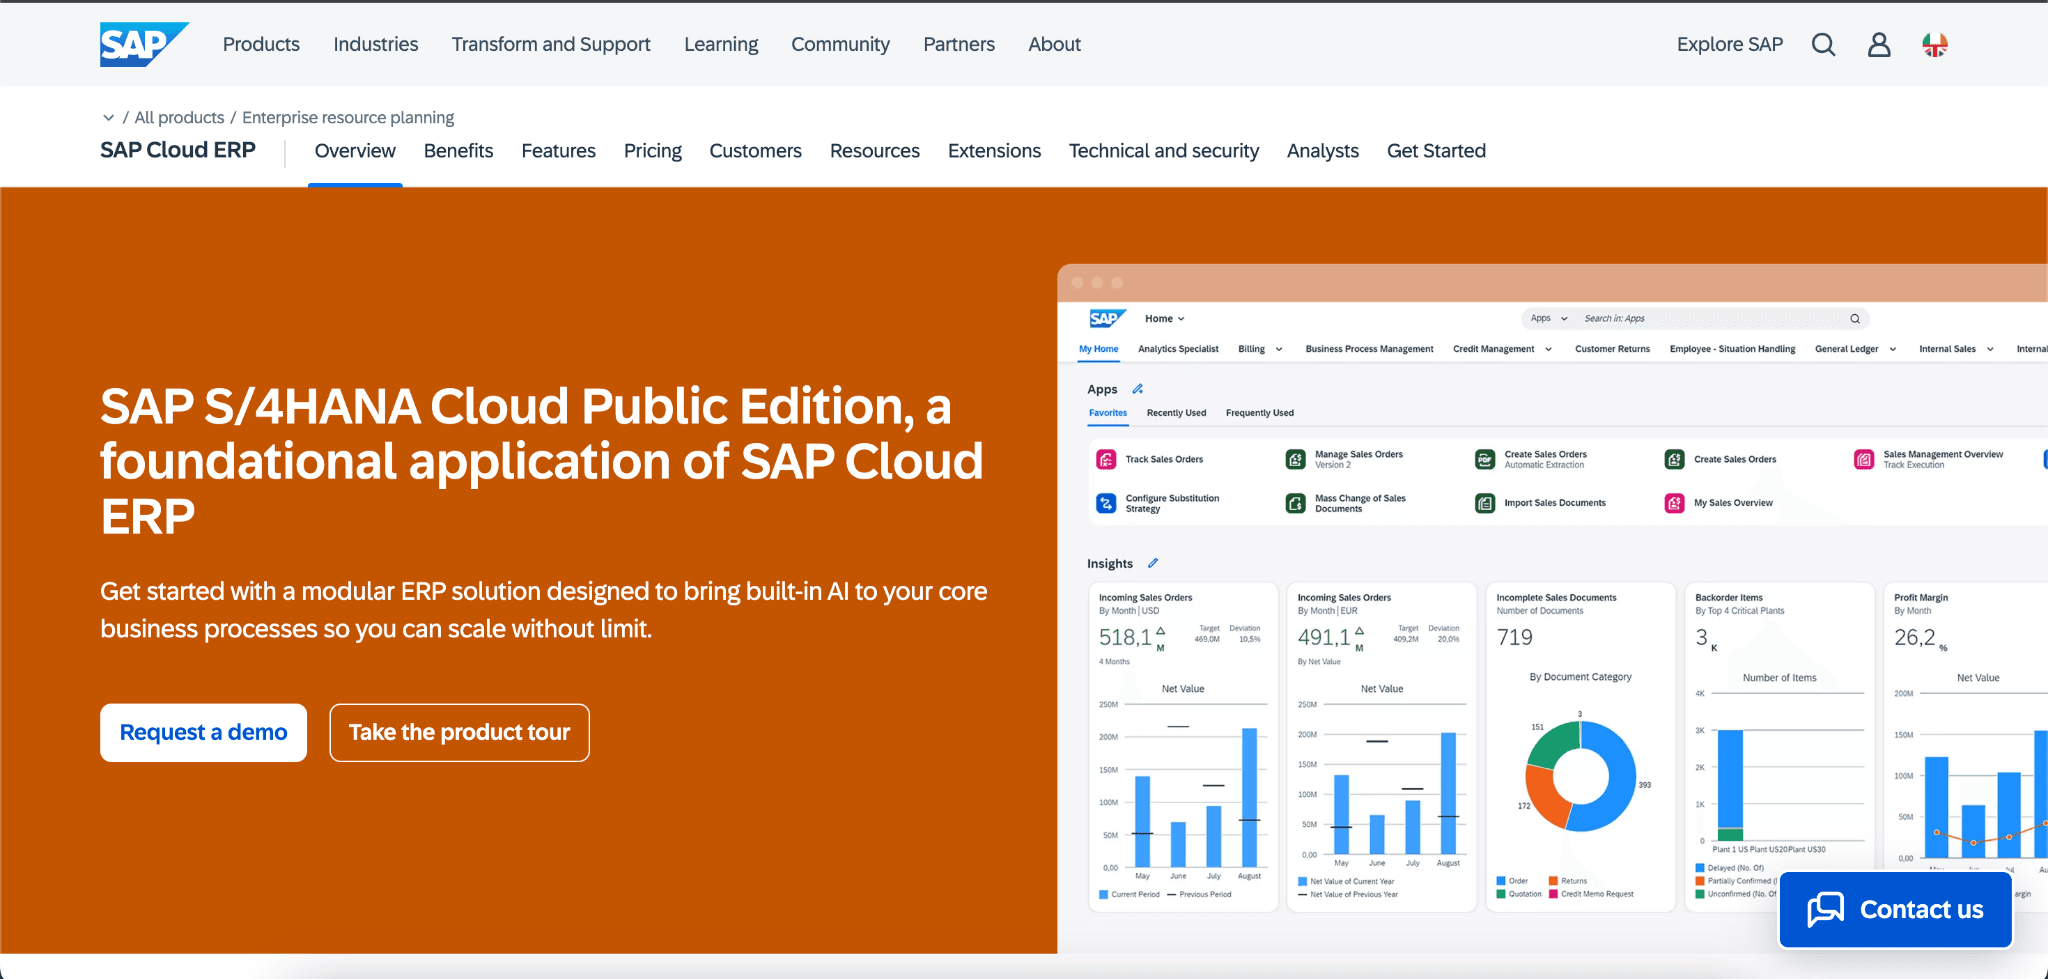Select Customer Returns tab

pos(1612,349)
